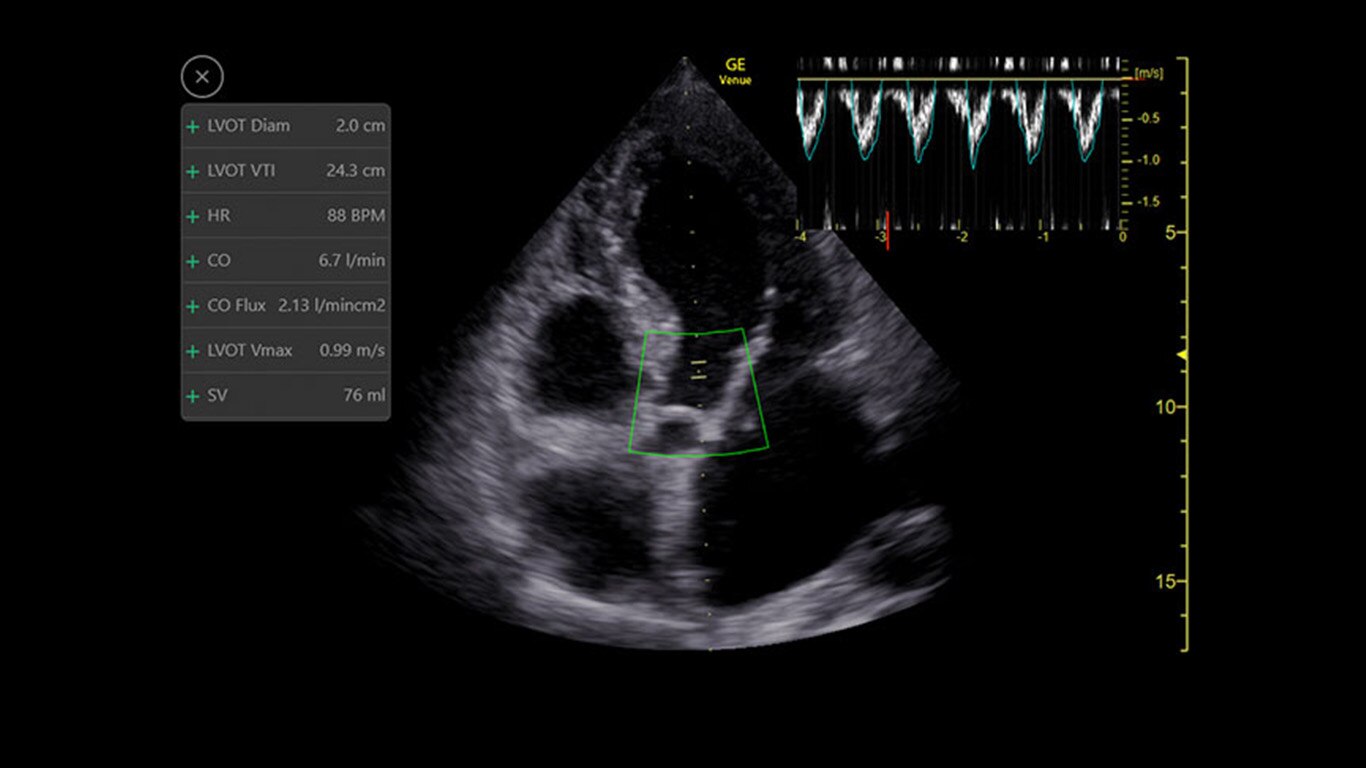Select the CO 6.7 l/min value
The image size is (1366, 768).
(x=285, y=260)
